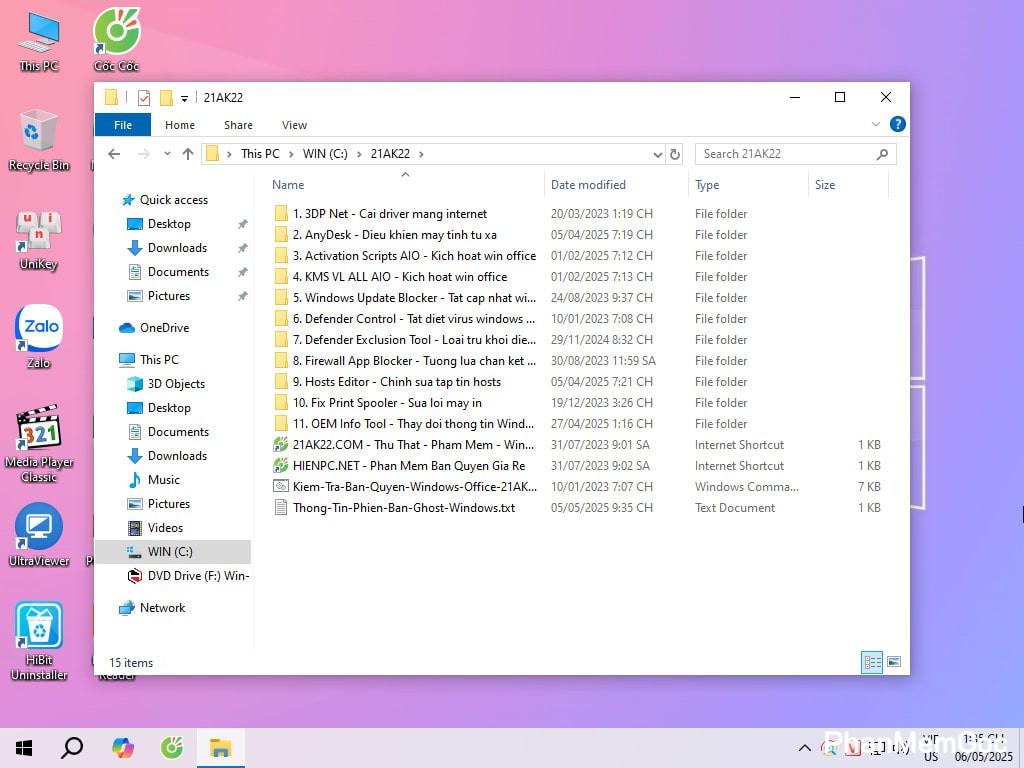Click the Refresh button beside address bar
The width and height of the screenshot is (1024, 768).
[675, 154]
